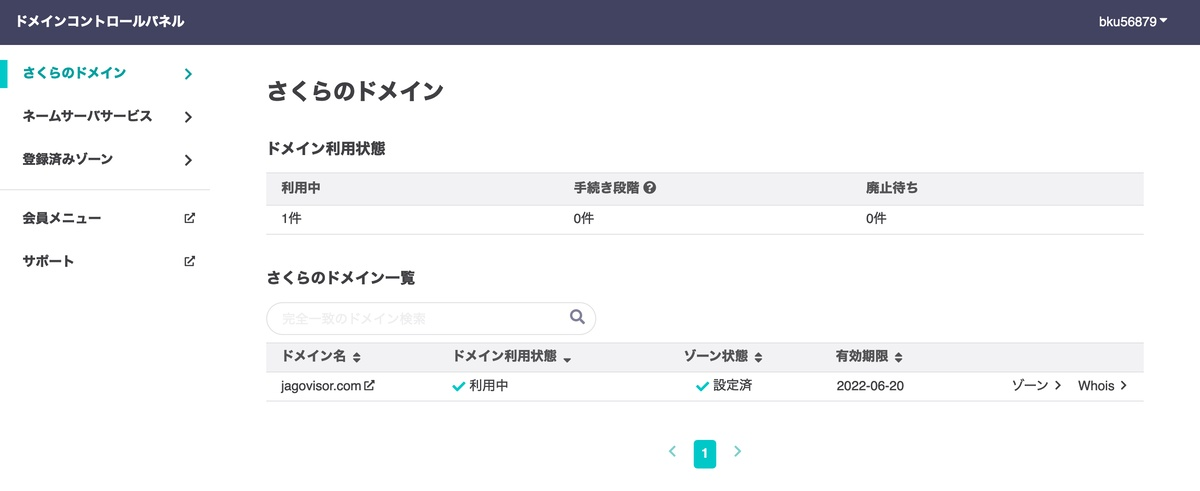
Task: Click the chevron next to ネームサーバサービス
Action: click(x=188, y=117)
